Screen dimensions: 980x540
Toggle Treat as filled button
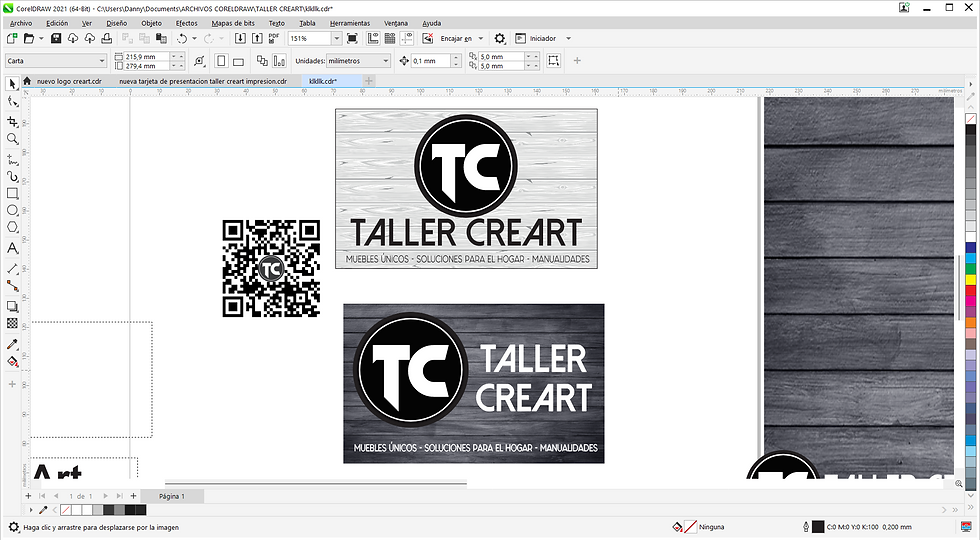click(x=553, y=61)
